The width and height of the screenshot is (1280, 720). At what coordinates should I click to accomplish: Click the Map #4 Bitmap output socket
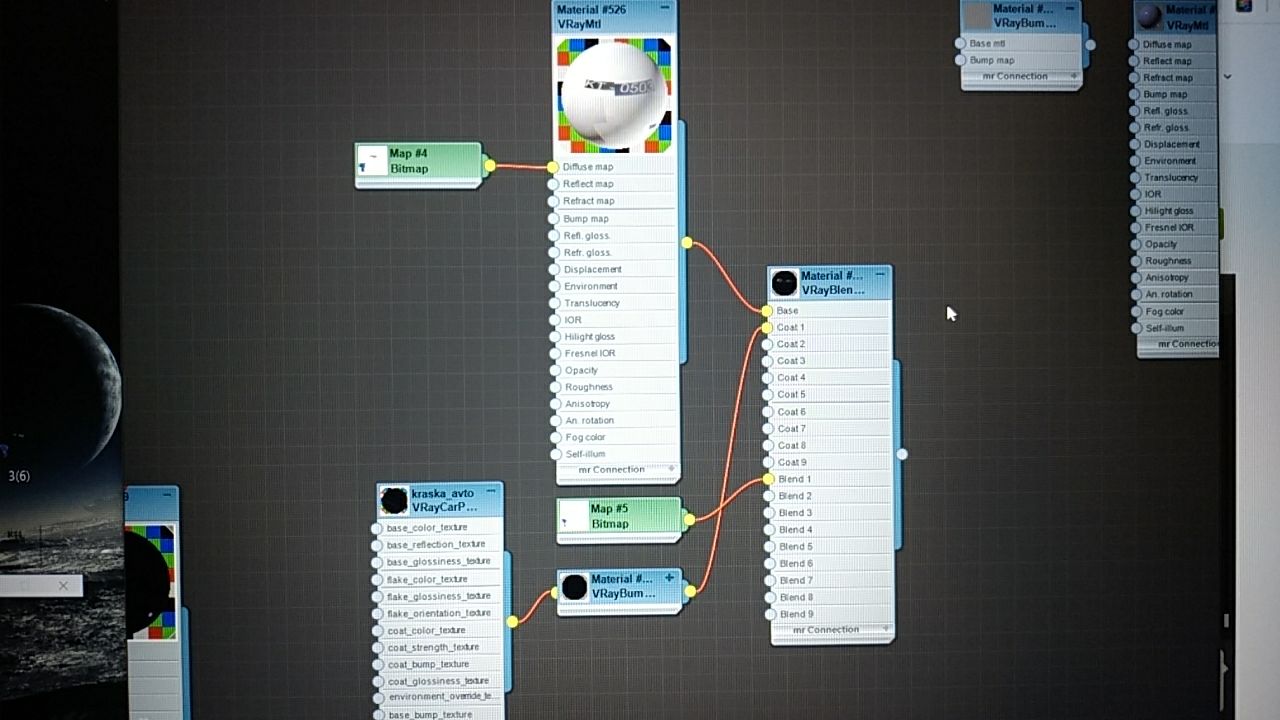tap(490, 166)
